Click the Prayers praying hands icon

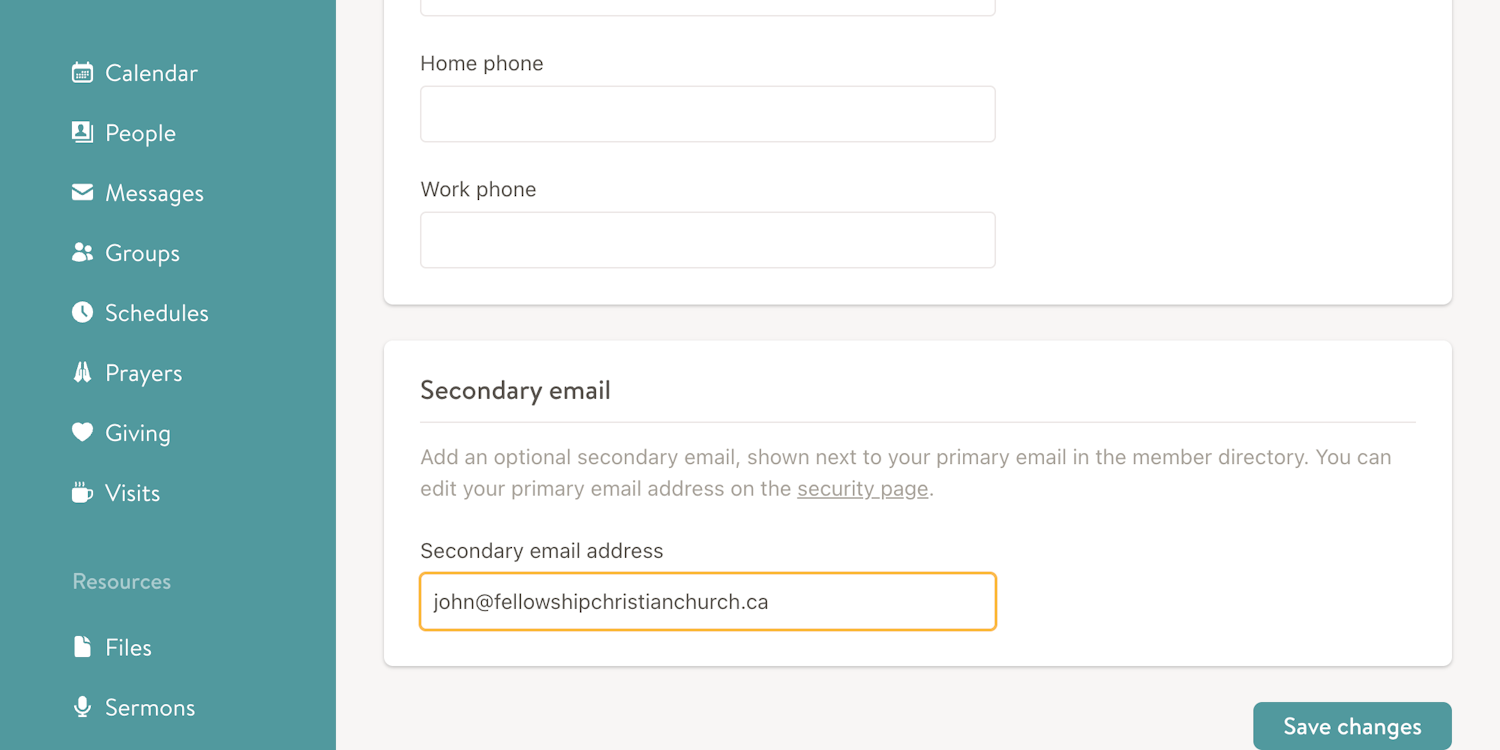(82, 372)
